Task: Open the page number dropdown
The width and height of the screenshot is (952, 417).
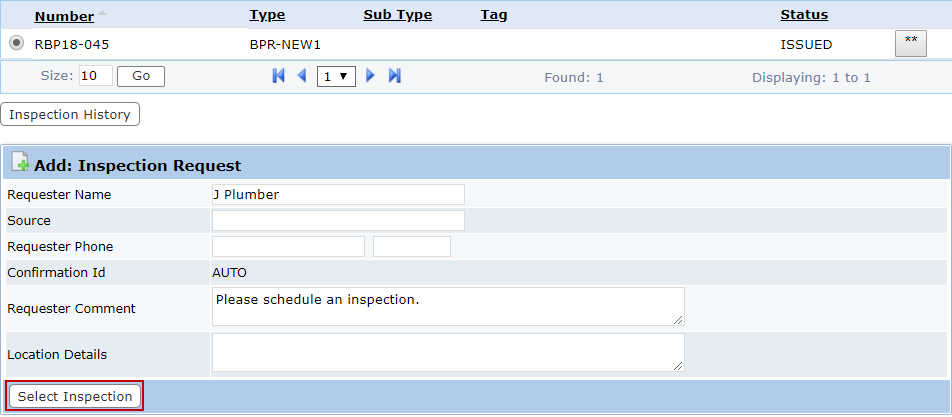Action: pos(336,76)
